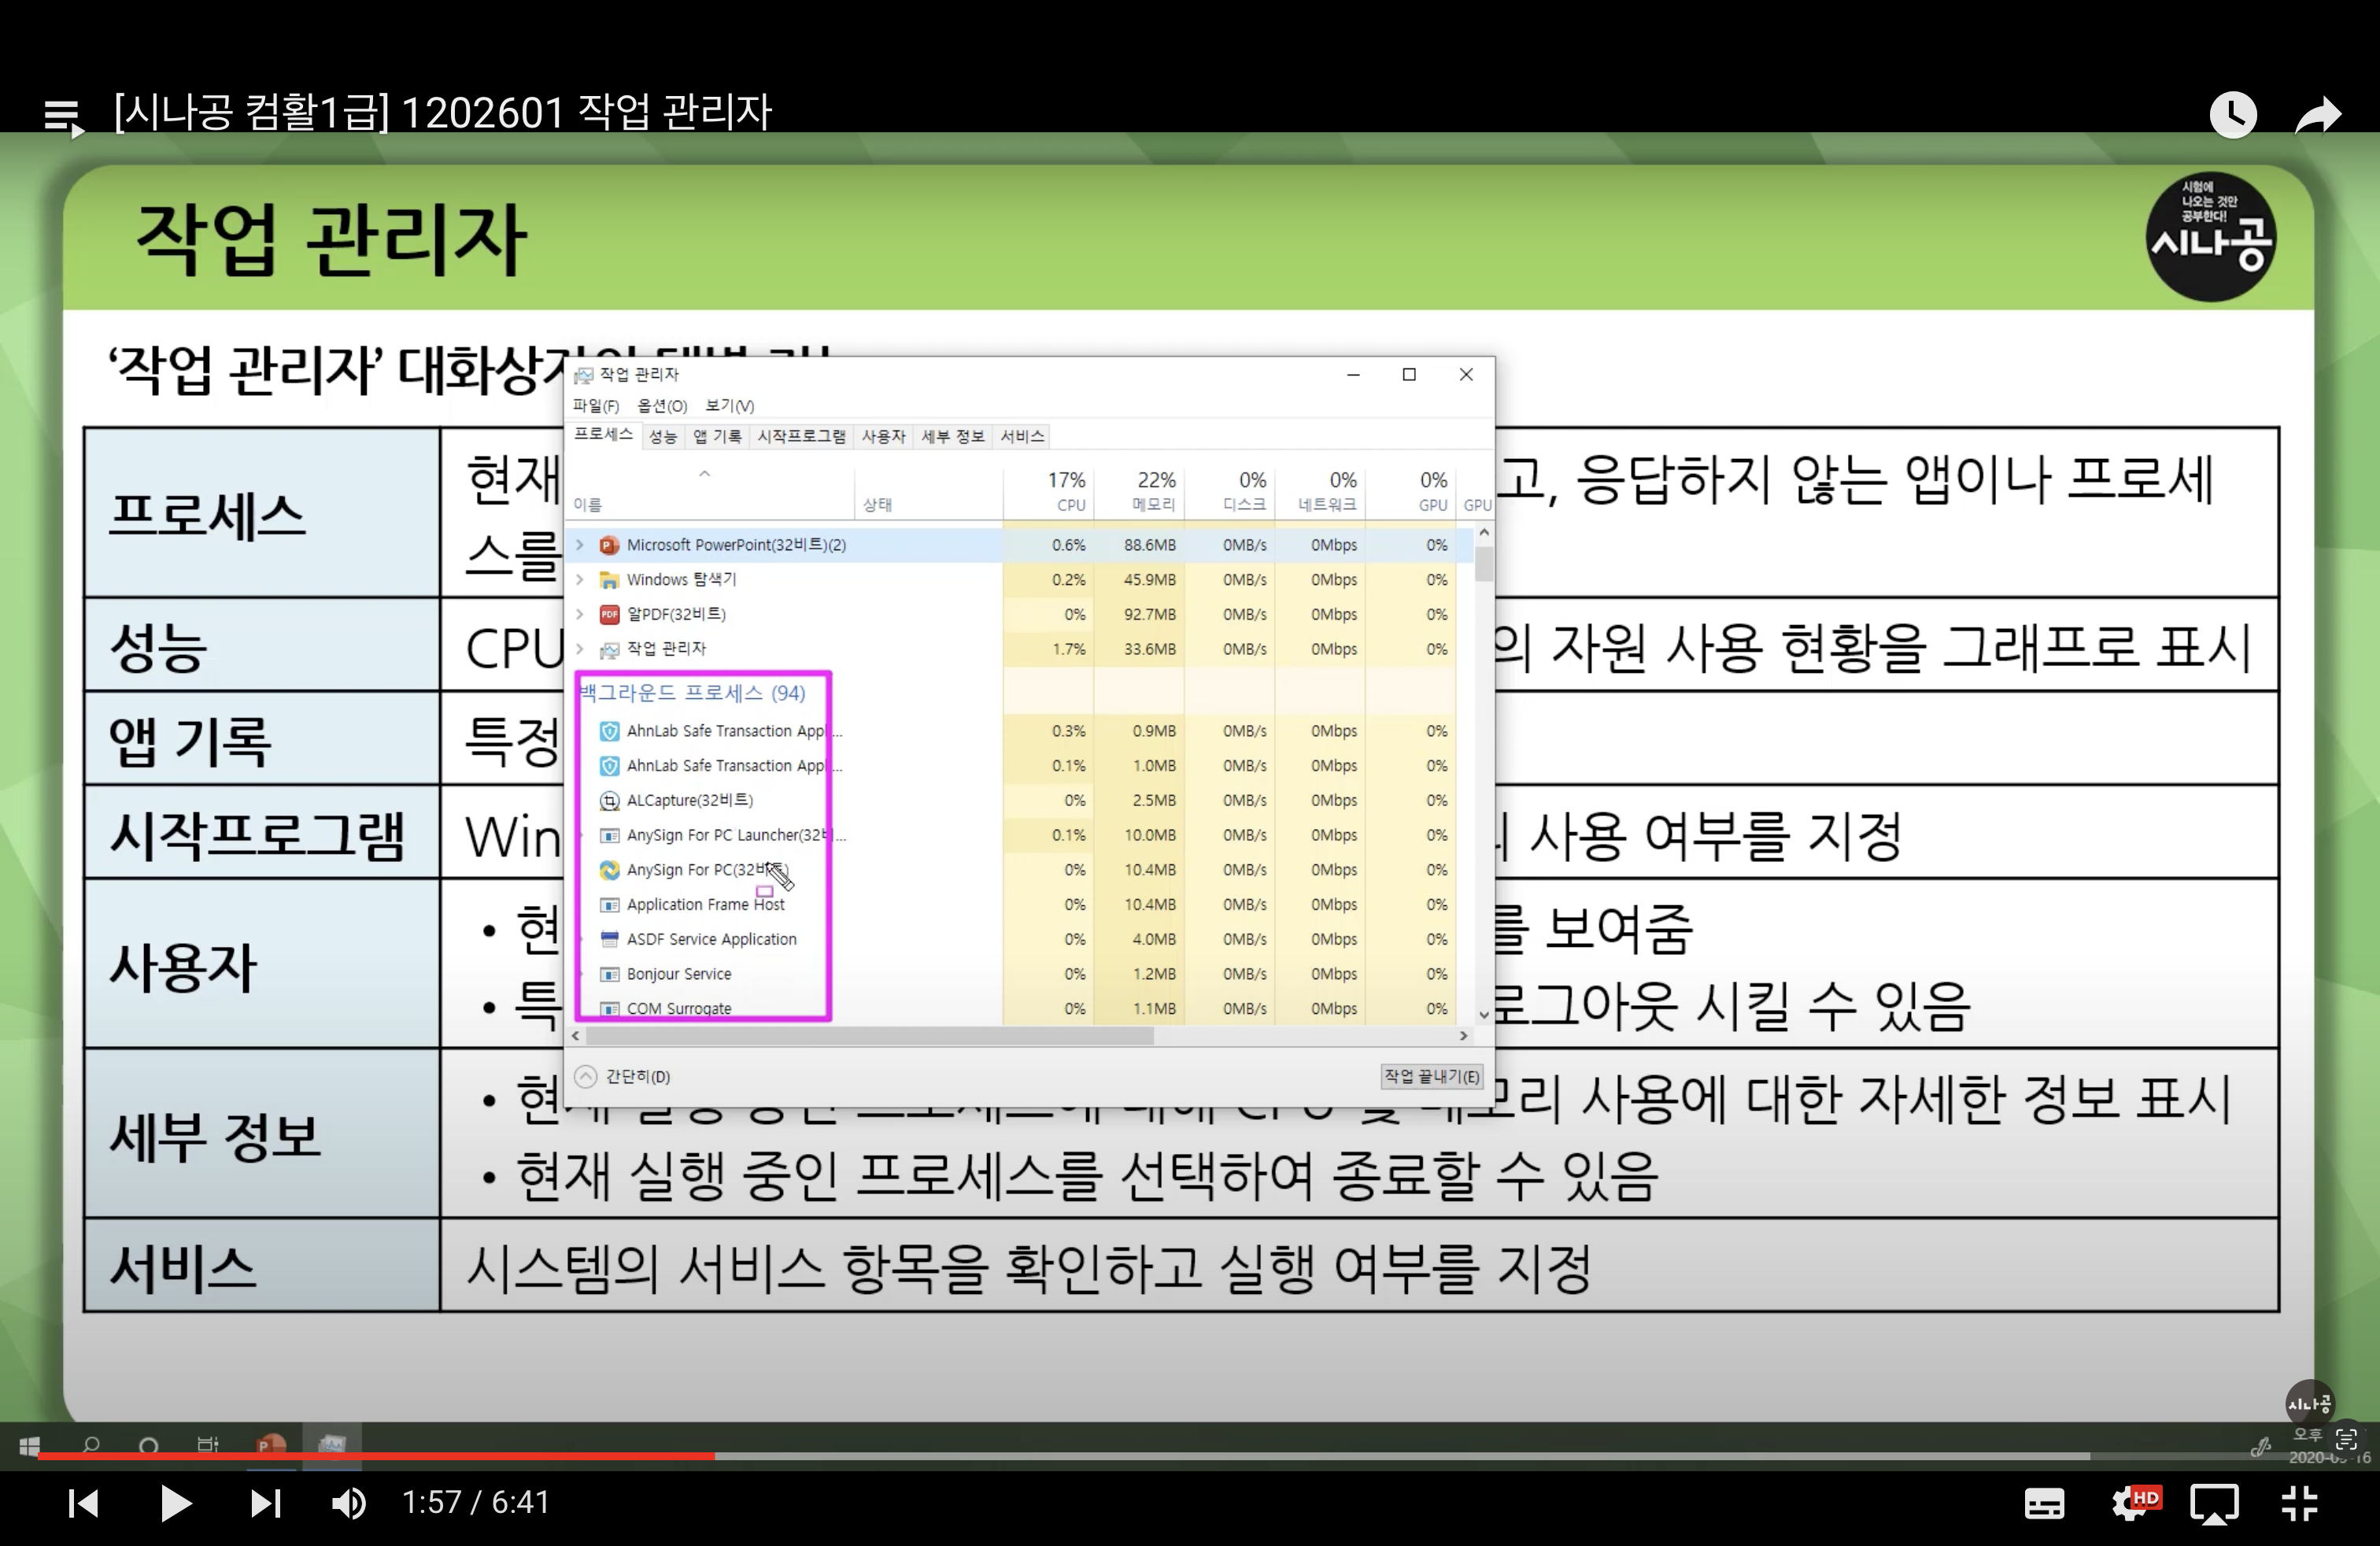
Task: Open the playlist queue icon
Action: point(63,116)
